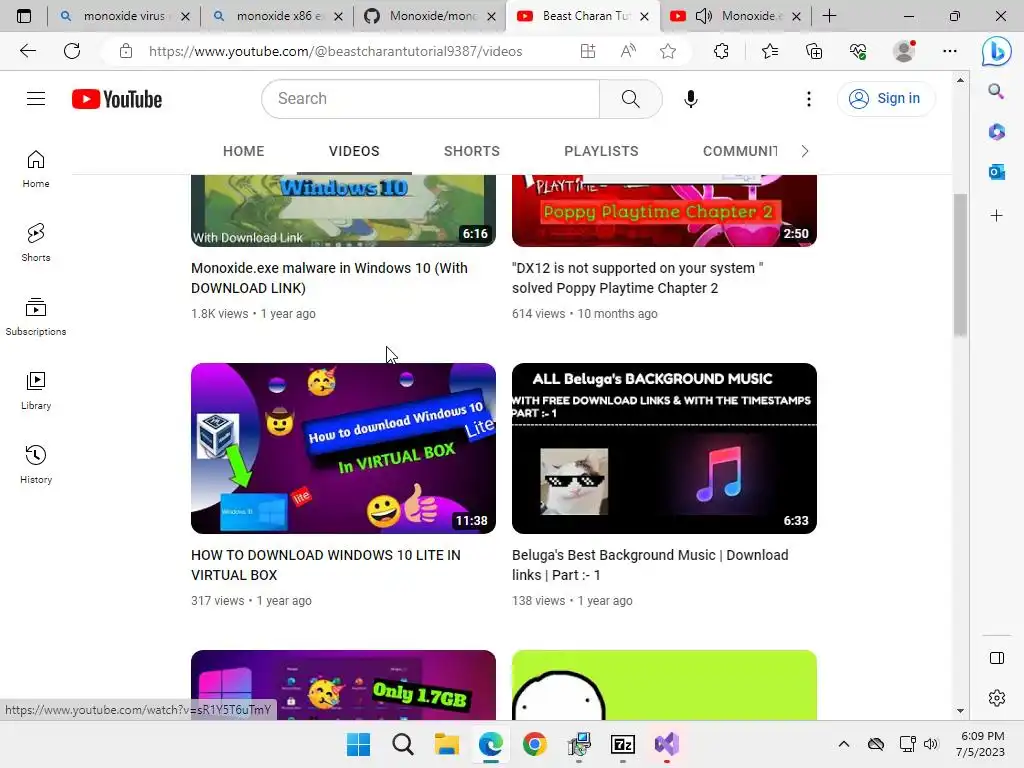Switch to the 'monoxide x86' tab
The height and width of the screenshot is (768, 1024).
(278, 16)
